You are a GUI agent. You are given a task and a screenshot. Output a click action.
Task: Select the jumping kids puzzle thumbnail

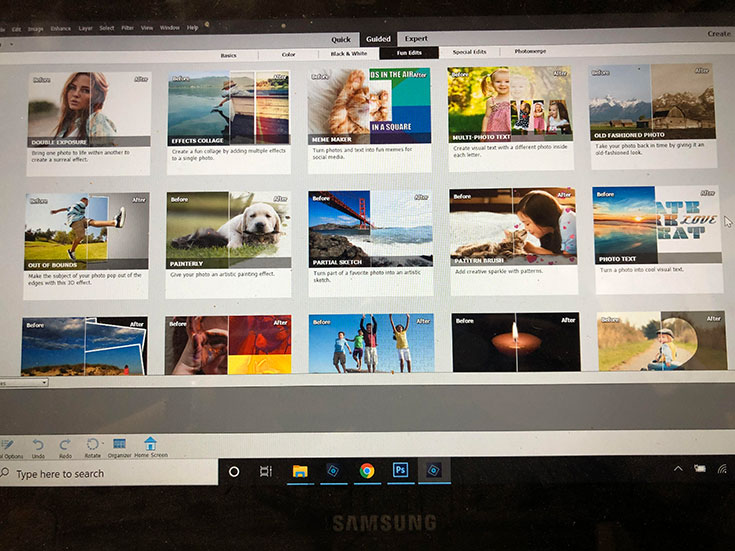click(371, 343)
